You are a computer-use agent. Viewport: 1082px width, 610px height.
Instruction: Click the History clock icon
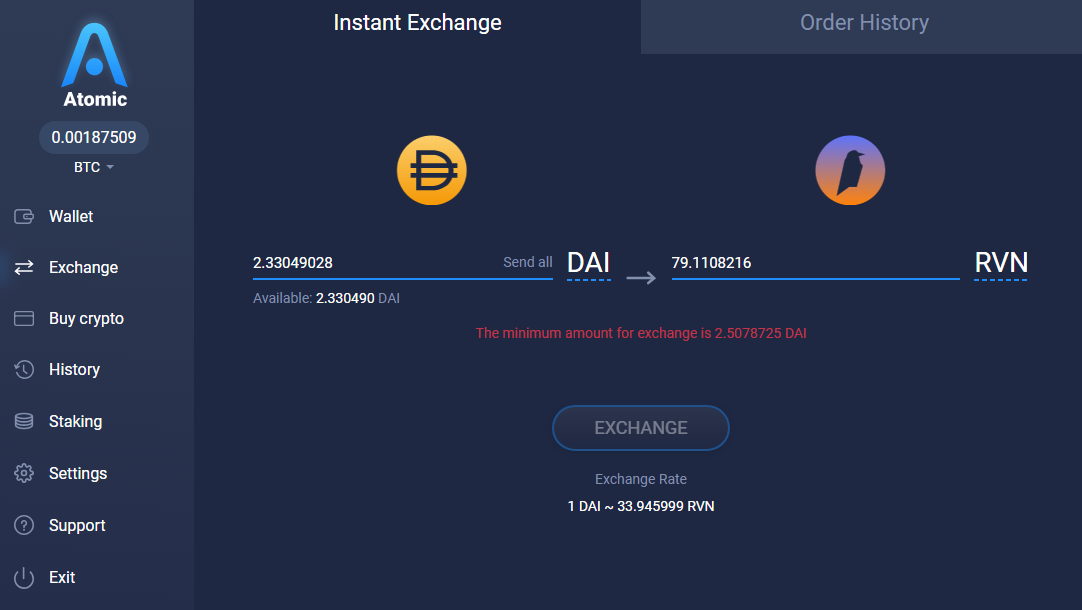[x=24, y=369]
